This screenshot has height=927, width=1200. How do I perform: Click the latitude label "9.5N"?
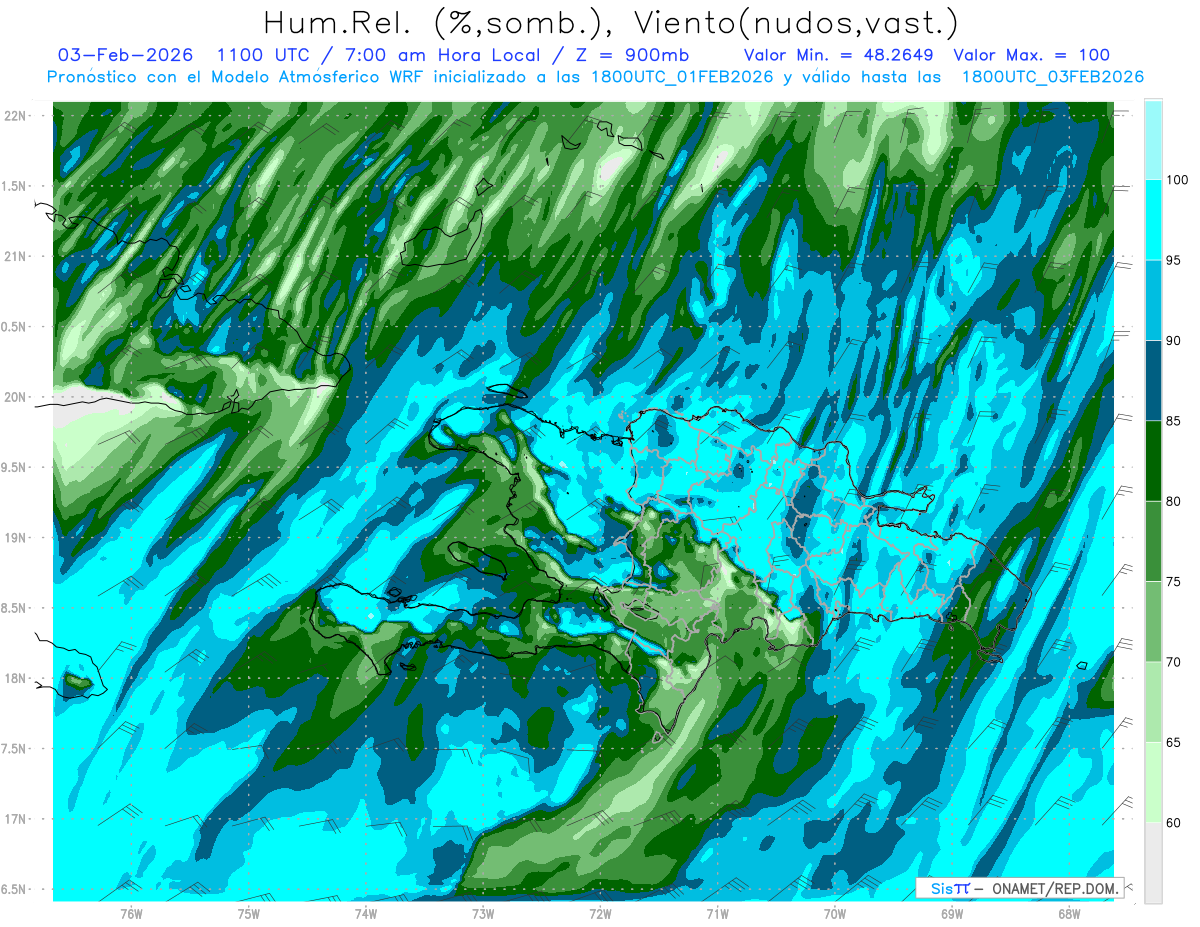click(15, 467)
